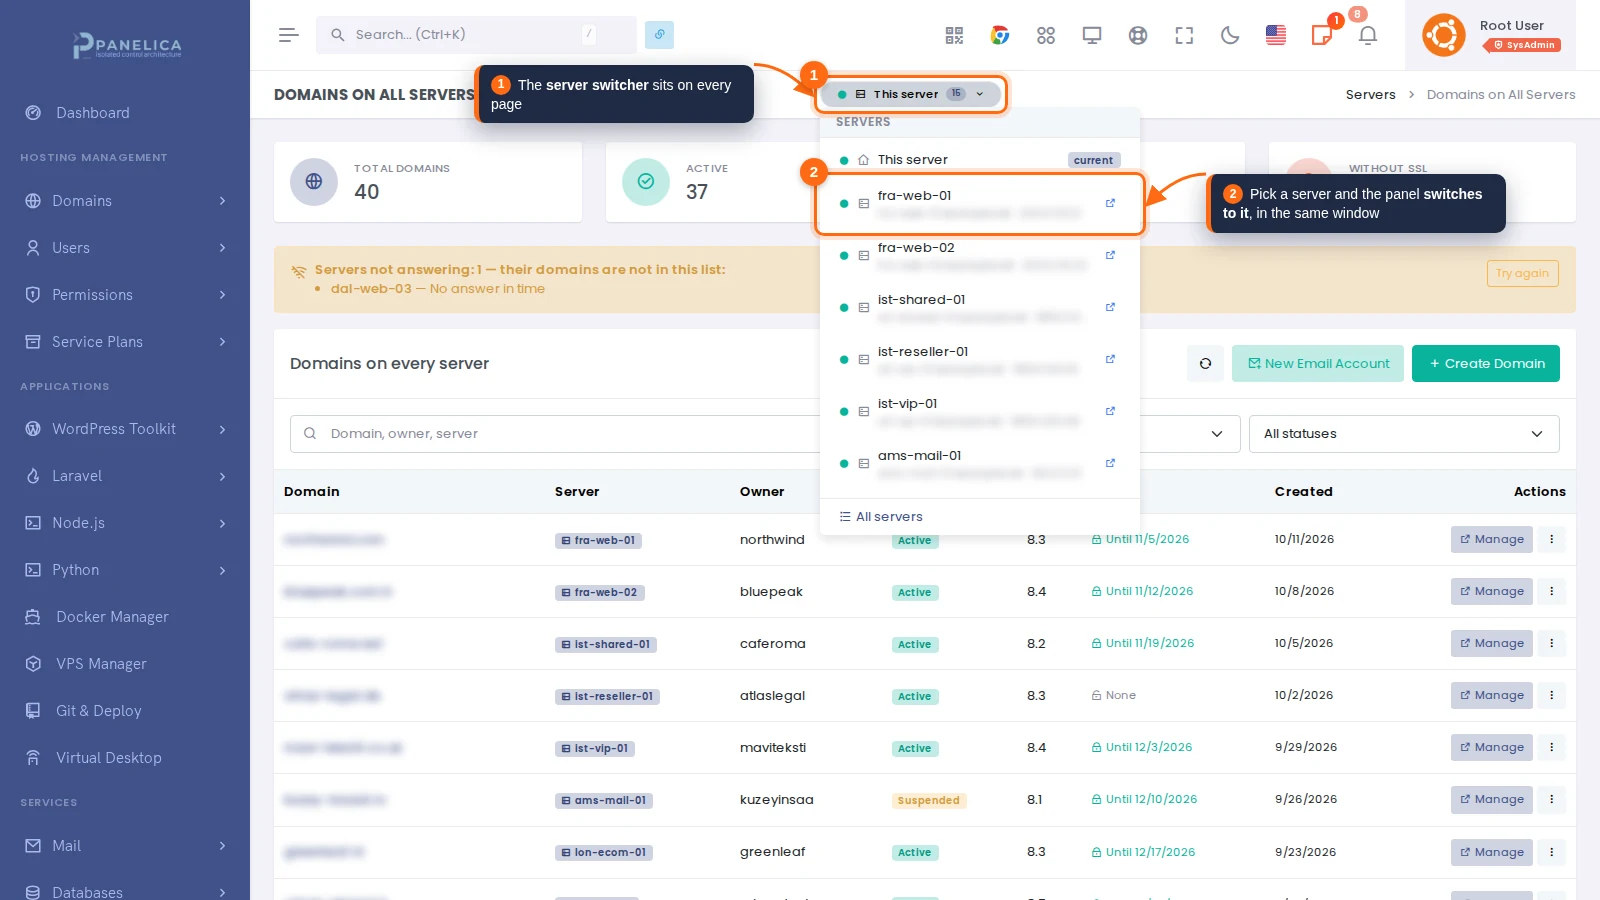Click the ist-reseller-01 server tag
This screenshot has height=900, width=1600.
coord(607,696)
